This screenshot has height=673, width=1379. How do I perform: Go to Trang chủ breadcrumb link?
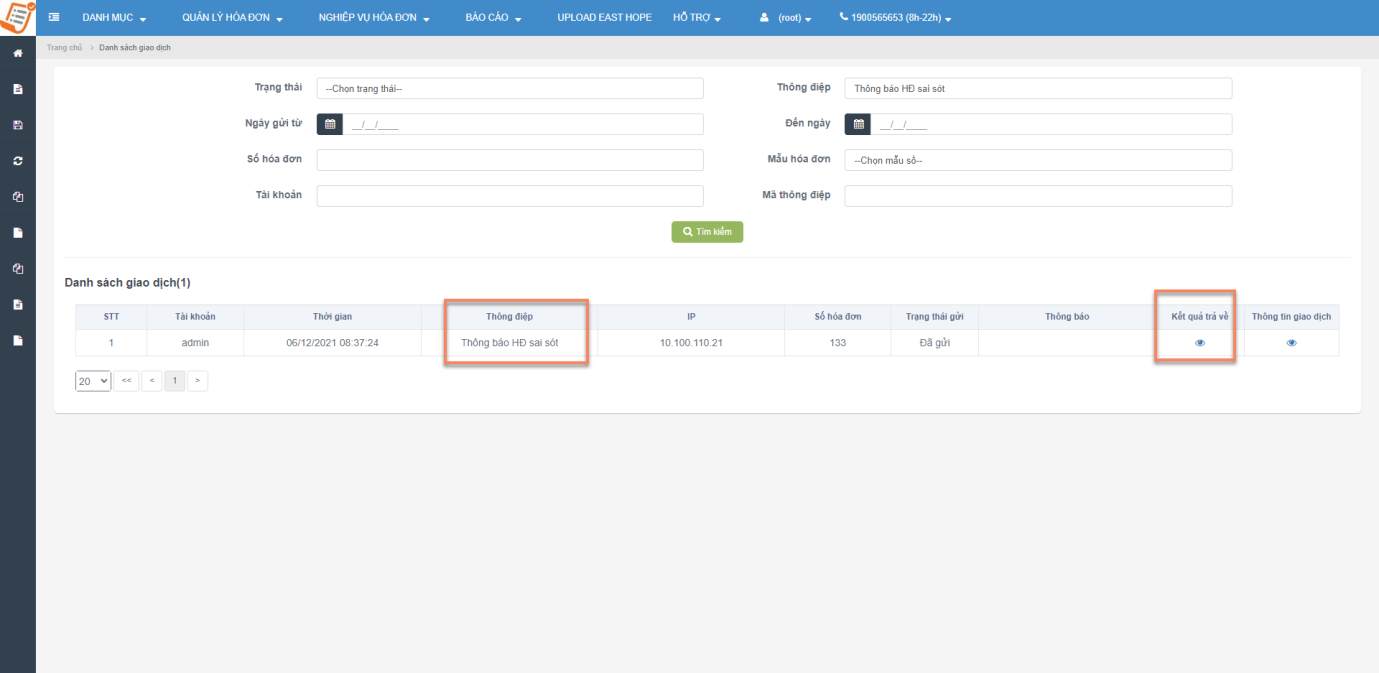(x=64, y=48)
